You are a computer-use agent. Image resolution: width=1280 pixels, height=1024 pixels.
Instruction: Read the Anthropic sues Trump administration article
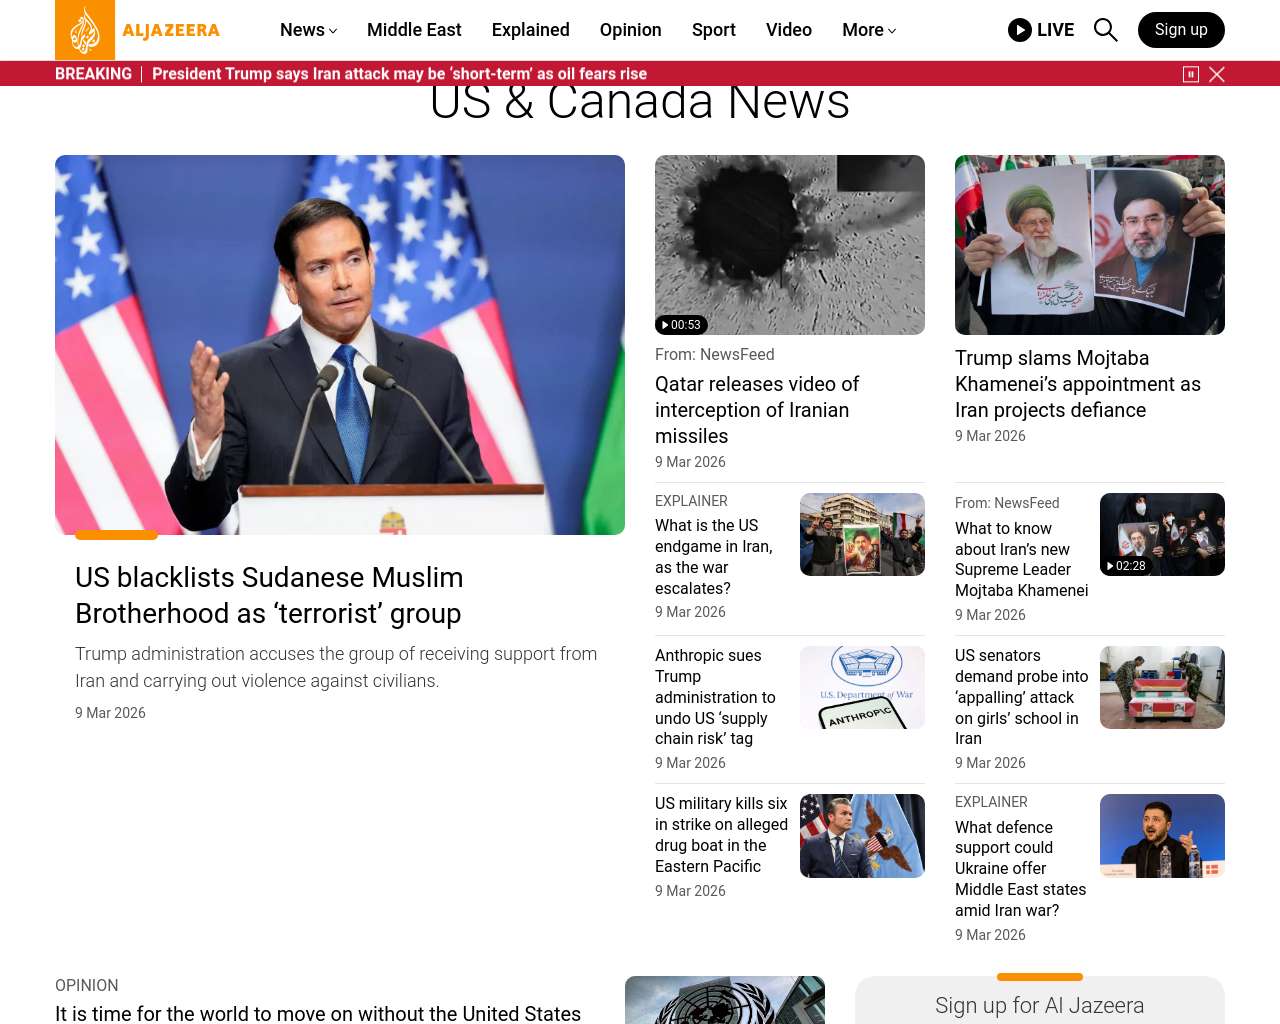[x=715, y=697]
